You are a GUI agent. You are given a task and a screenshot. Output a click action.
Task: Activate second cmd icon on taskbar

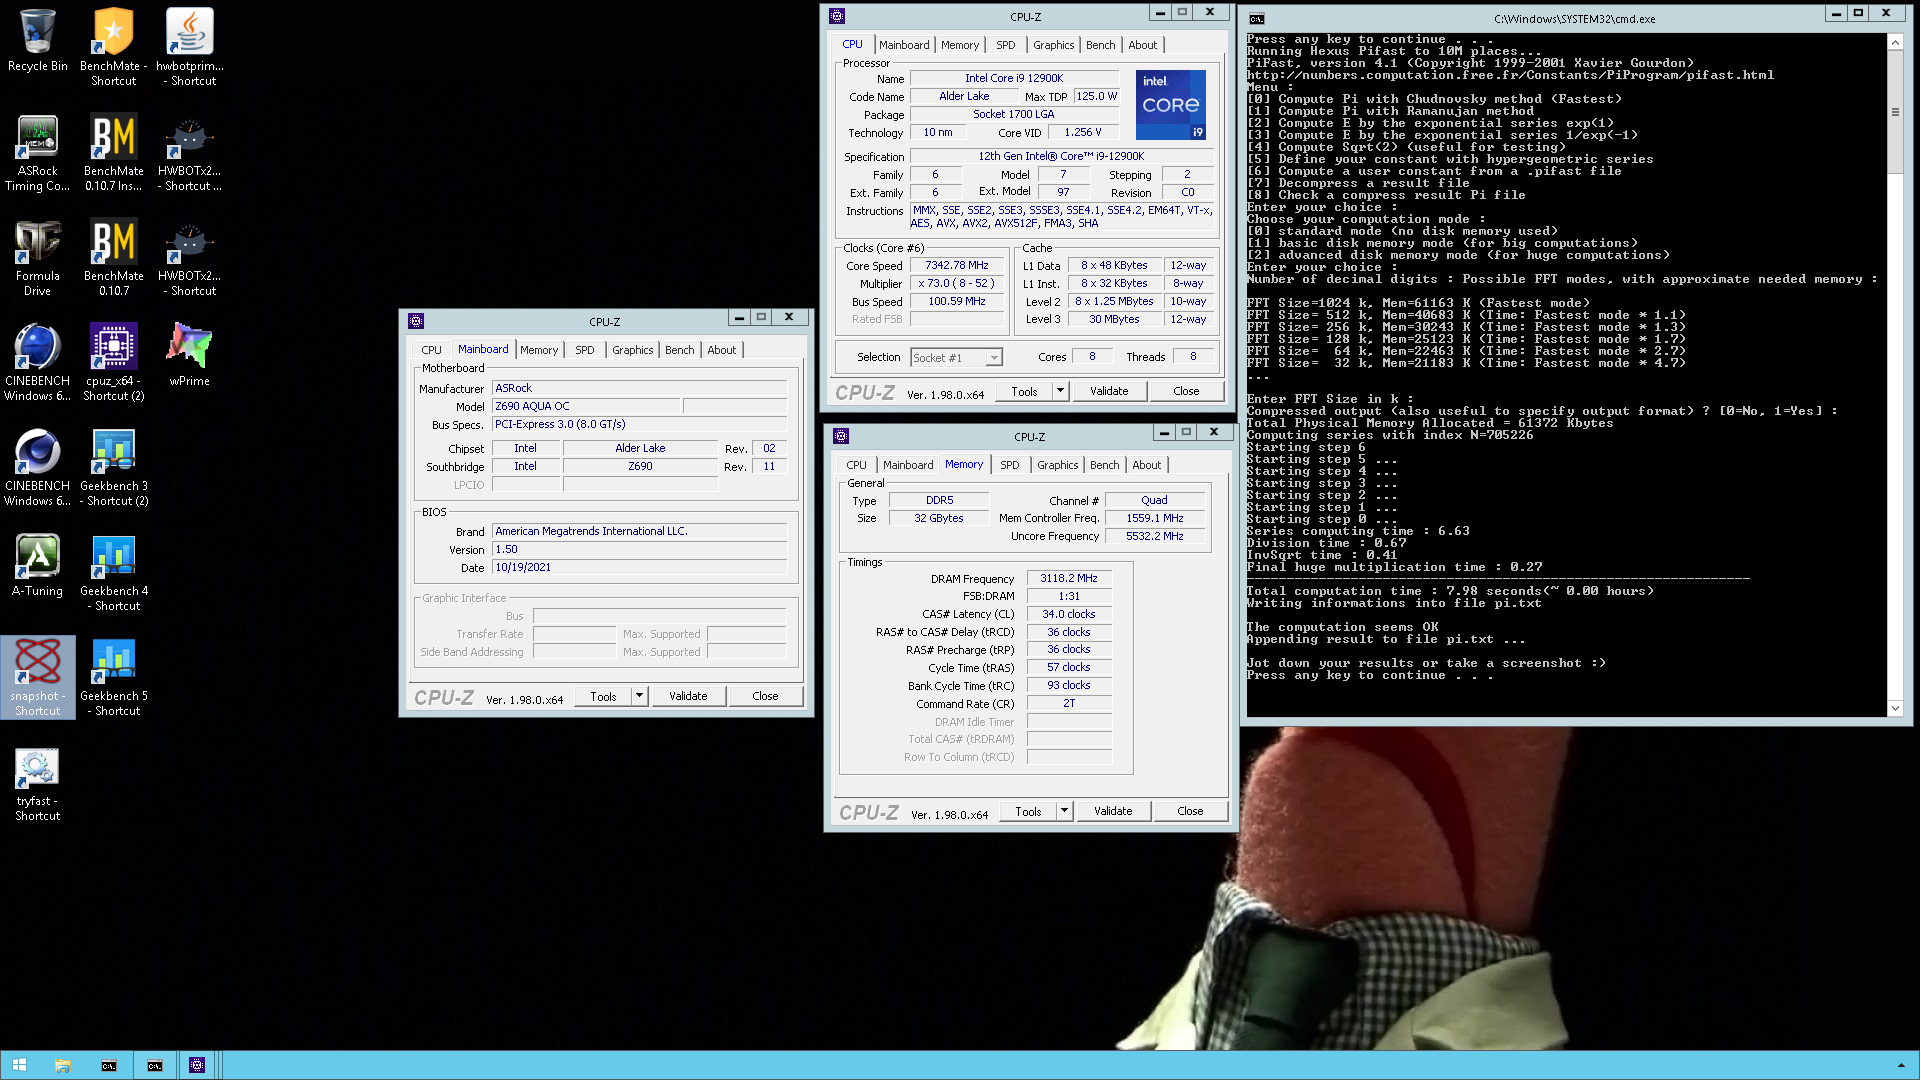click(155, 1065)
